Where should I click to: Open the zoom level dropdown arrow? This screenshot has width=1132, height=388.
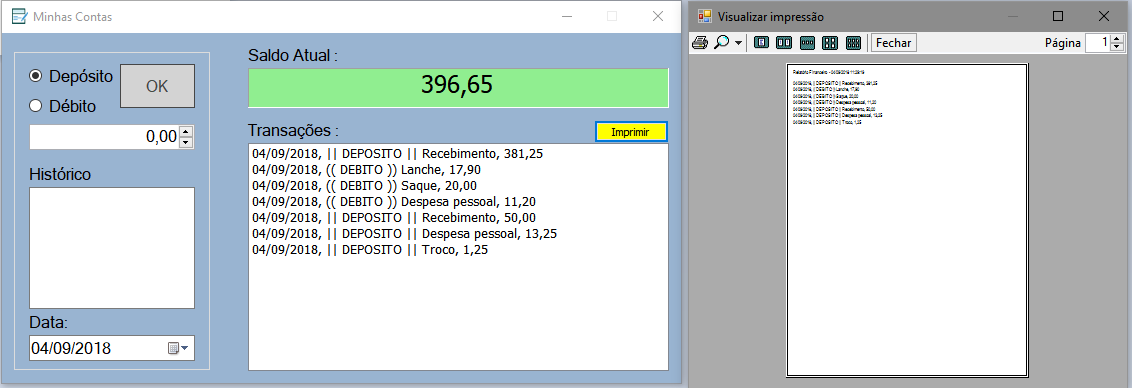point(738,43)
